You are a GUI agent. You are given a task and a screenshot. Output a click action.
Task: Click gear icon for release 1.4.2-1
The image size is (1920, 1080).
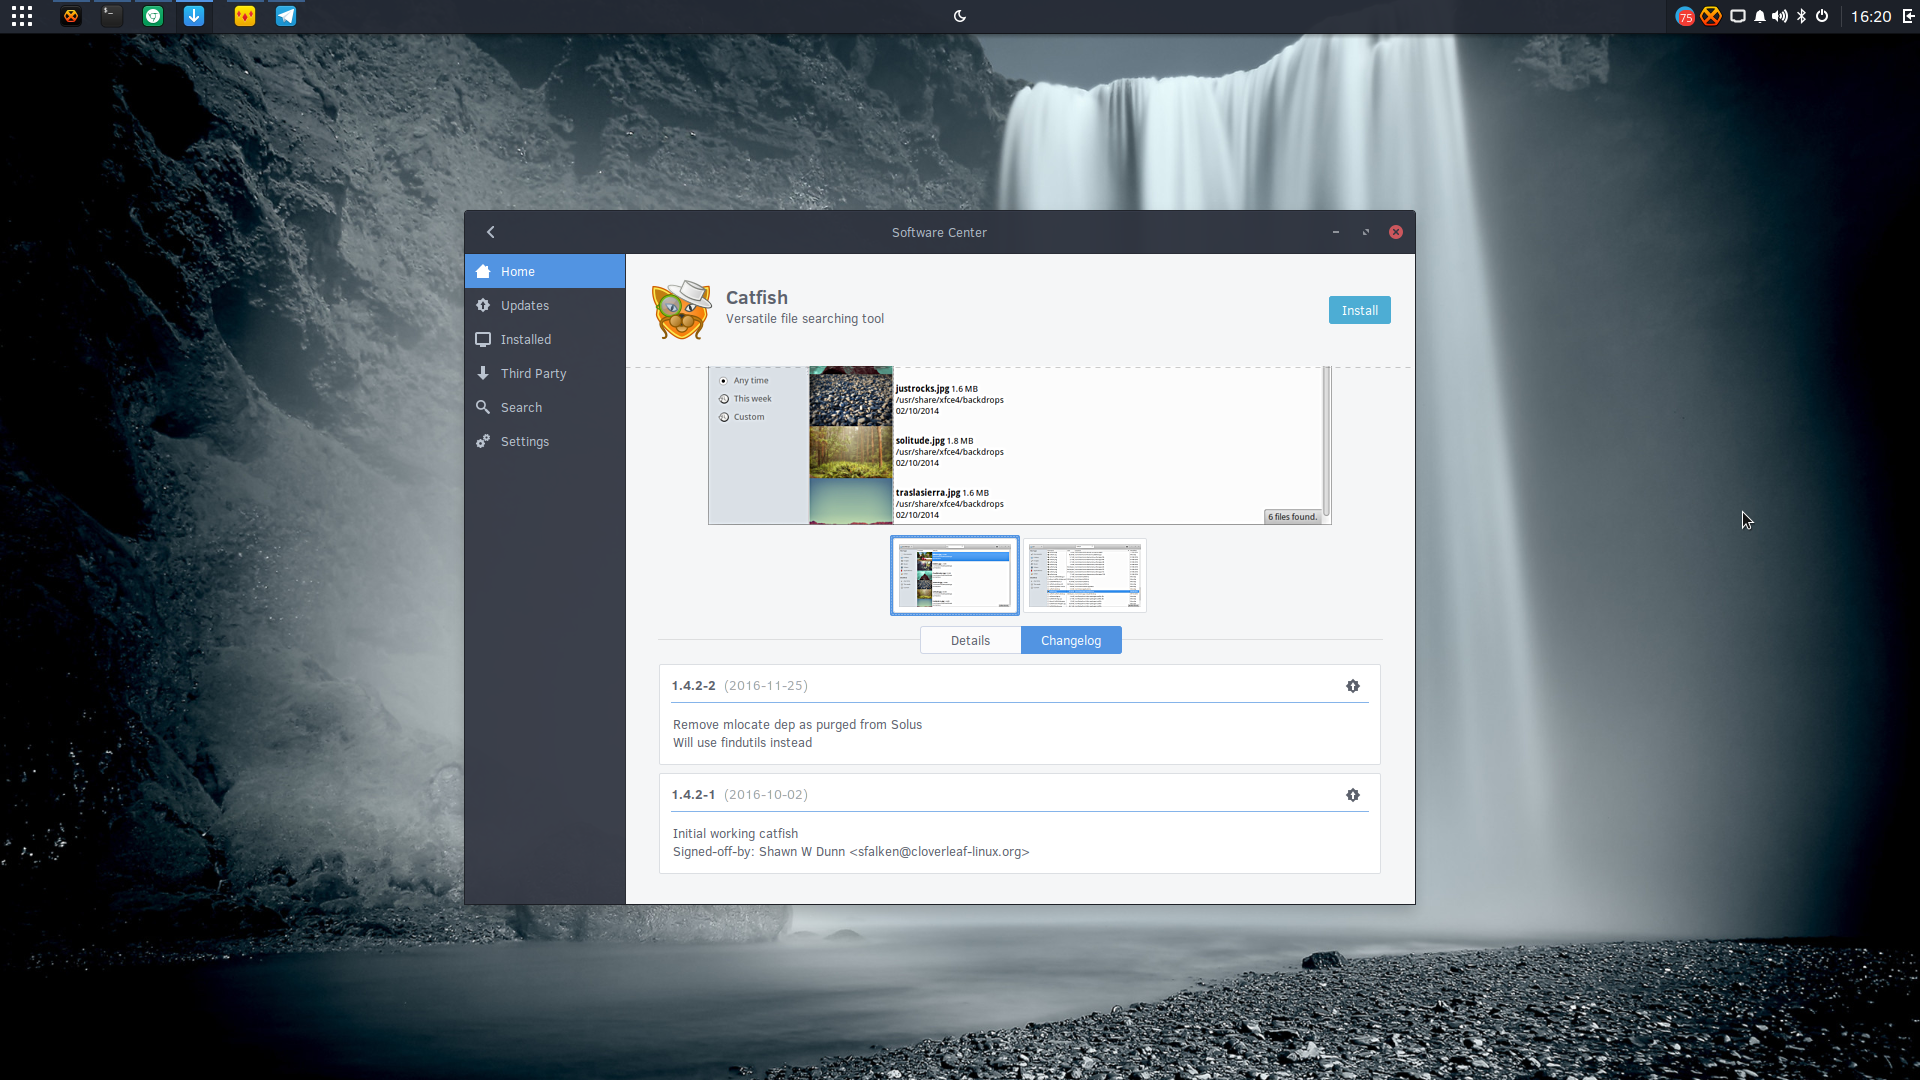(x=1353, y=795)
